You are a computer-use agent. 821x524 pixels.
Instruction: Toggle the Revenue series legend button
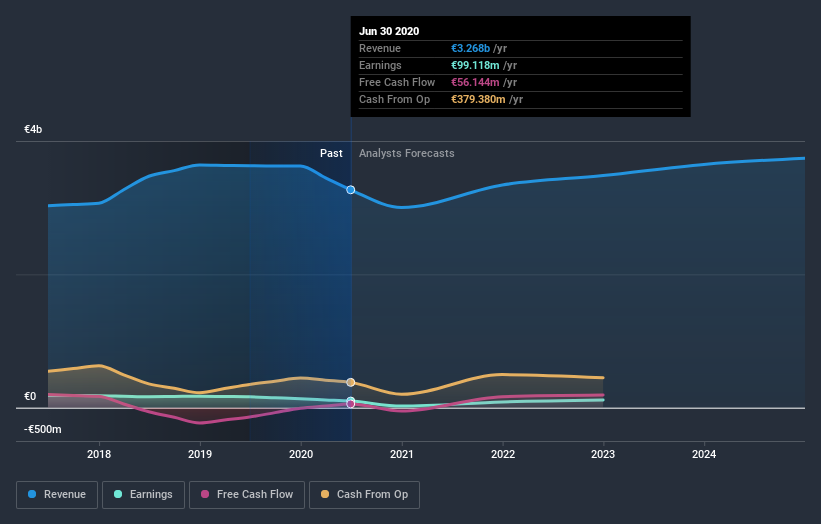[x=57, y=495]
